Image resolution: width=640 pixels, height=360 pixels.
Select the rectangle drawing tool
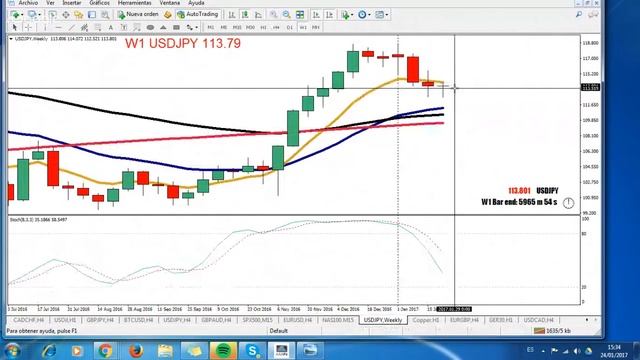coord(176,27)
